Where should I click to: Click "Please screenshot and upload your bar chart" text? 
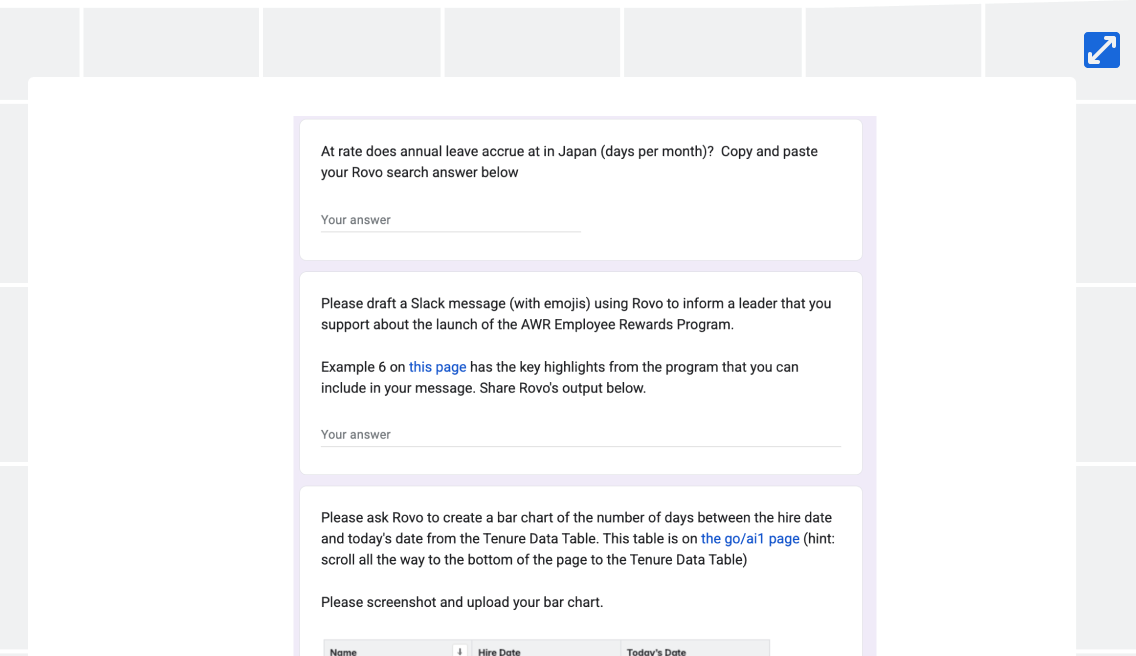tap(462, 602)
